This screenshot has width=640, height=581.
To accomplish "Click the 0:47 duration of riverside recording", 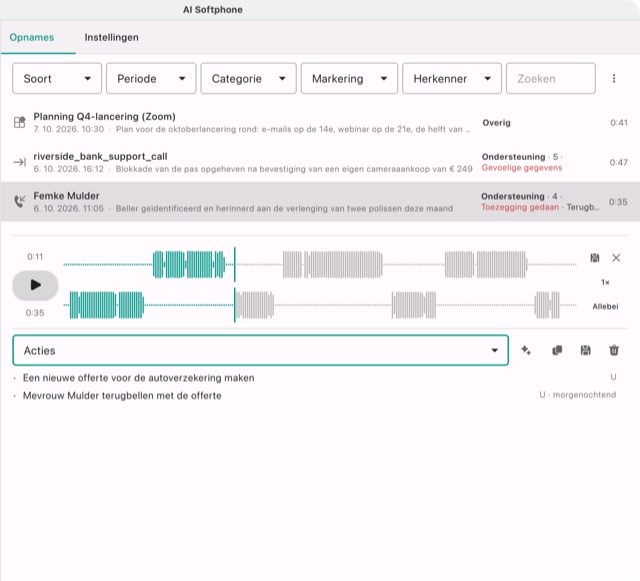I will coord(618,163).
